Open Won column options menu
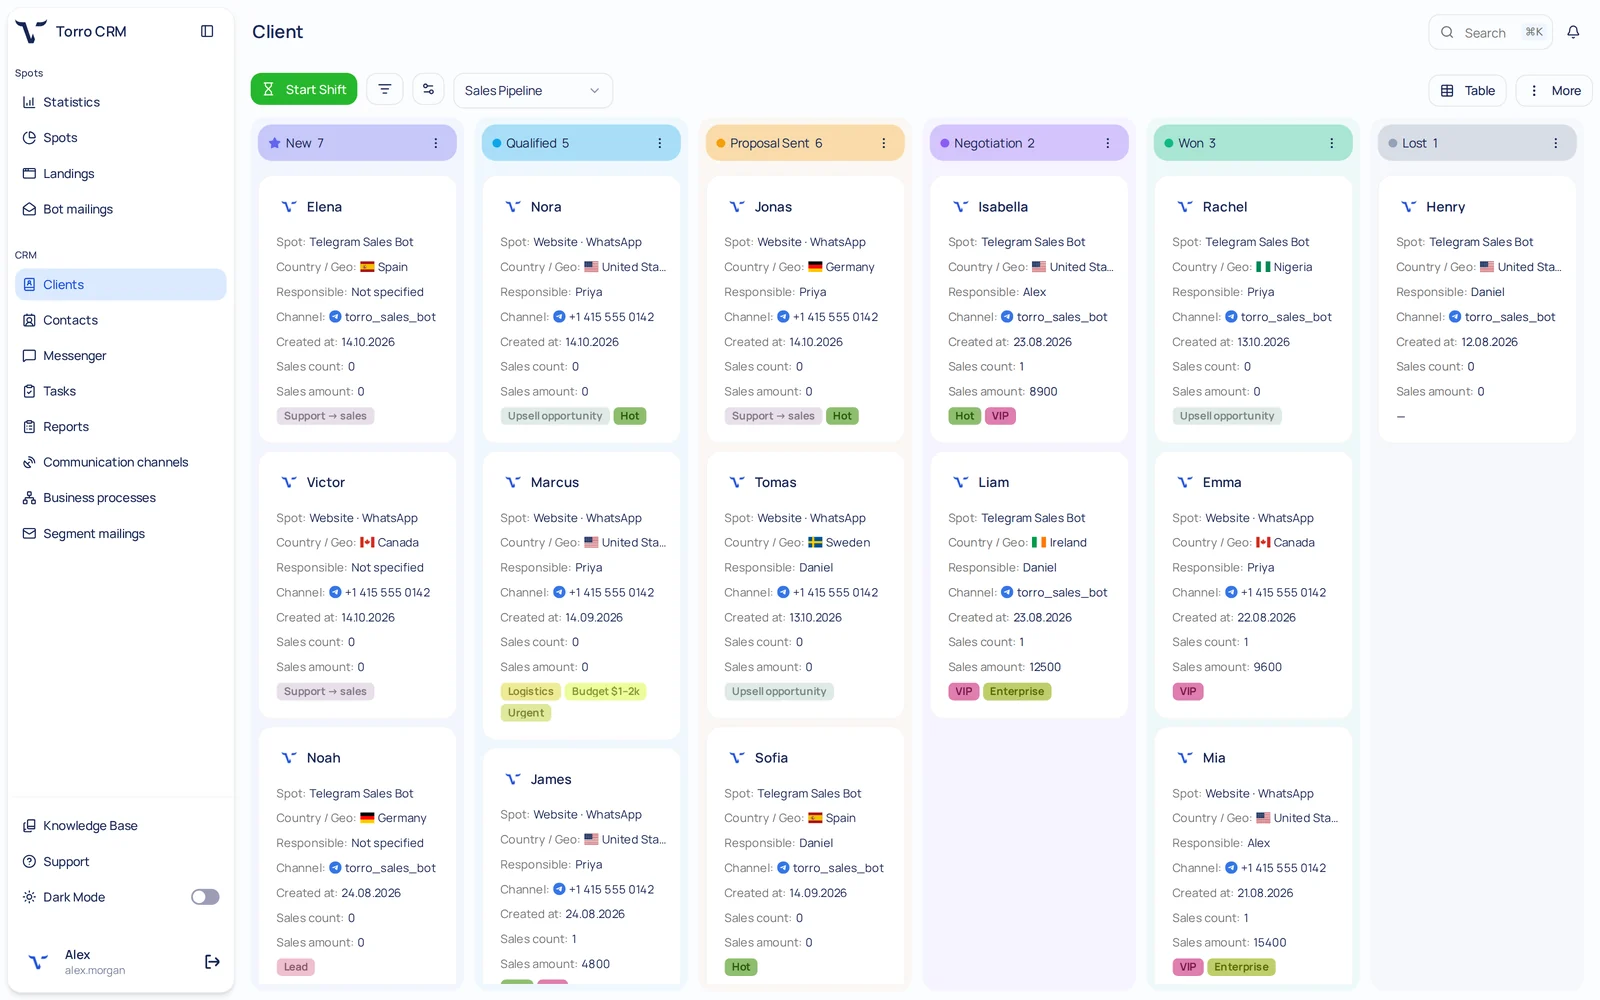The image size is (1600, 1000). pyautogui.click(x=1332, y=143)
